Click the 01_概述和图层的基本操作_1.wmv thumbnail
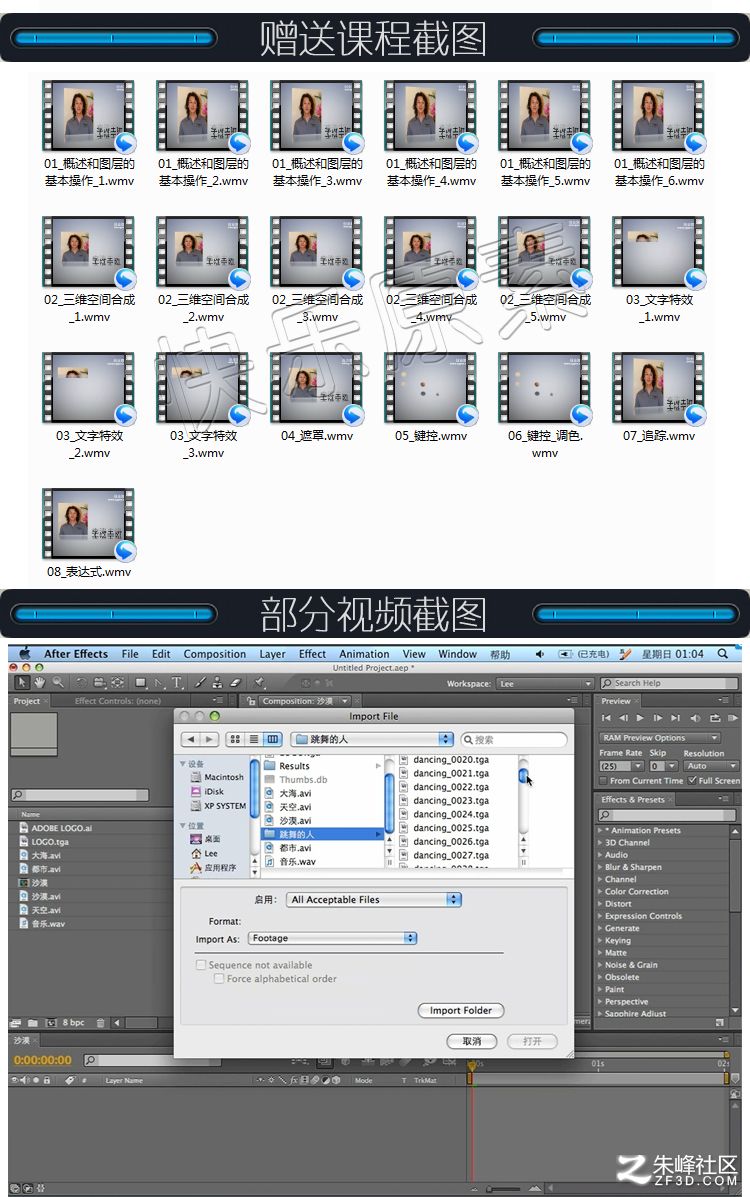Image resolution: width=750 pixels, height=1197 pixels. (x=89, y=118)
